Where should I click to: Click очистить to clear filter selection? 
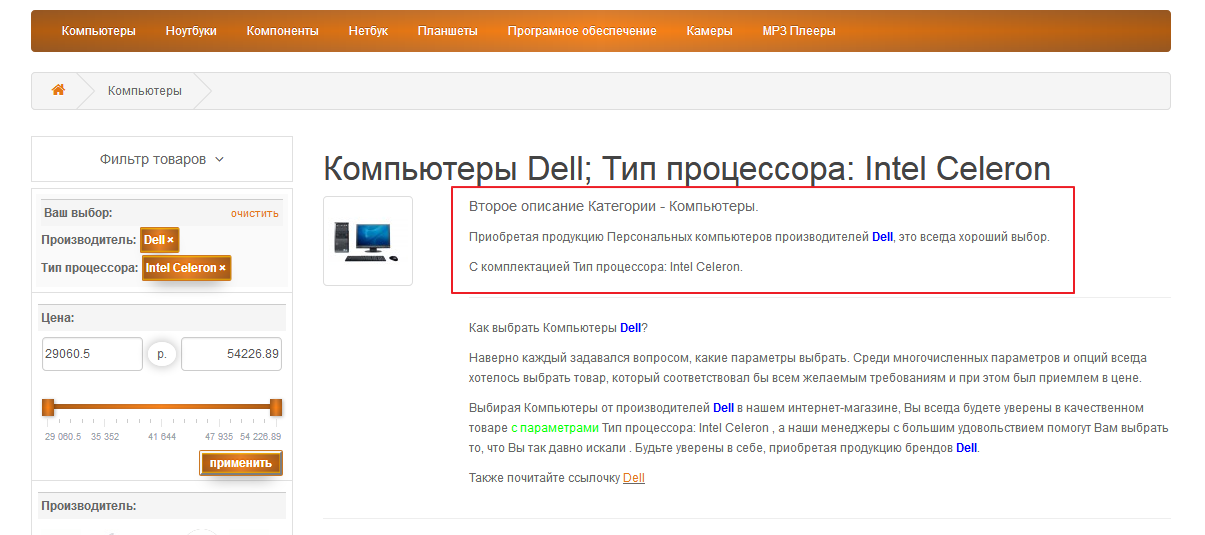(255, 213)
